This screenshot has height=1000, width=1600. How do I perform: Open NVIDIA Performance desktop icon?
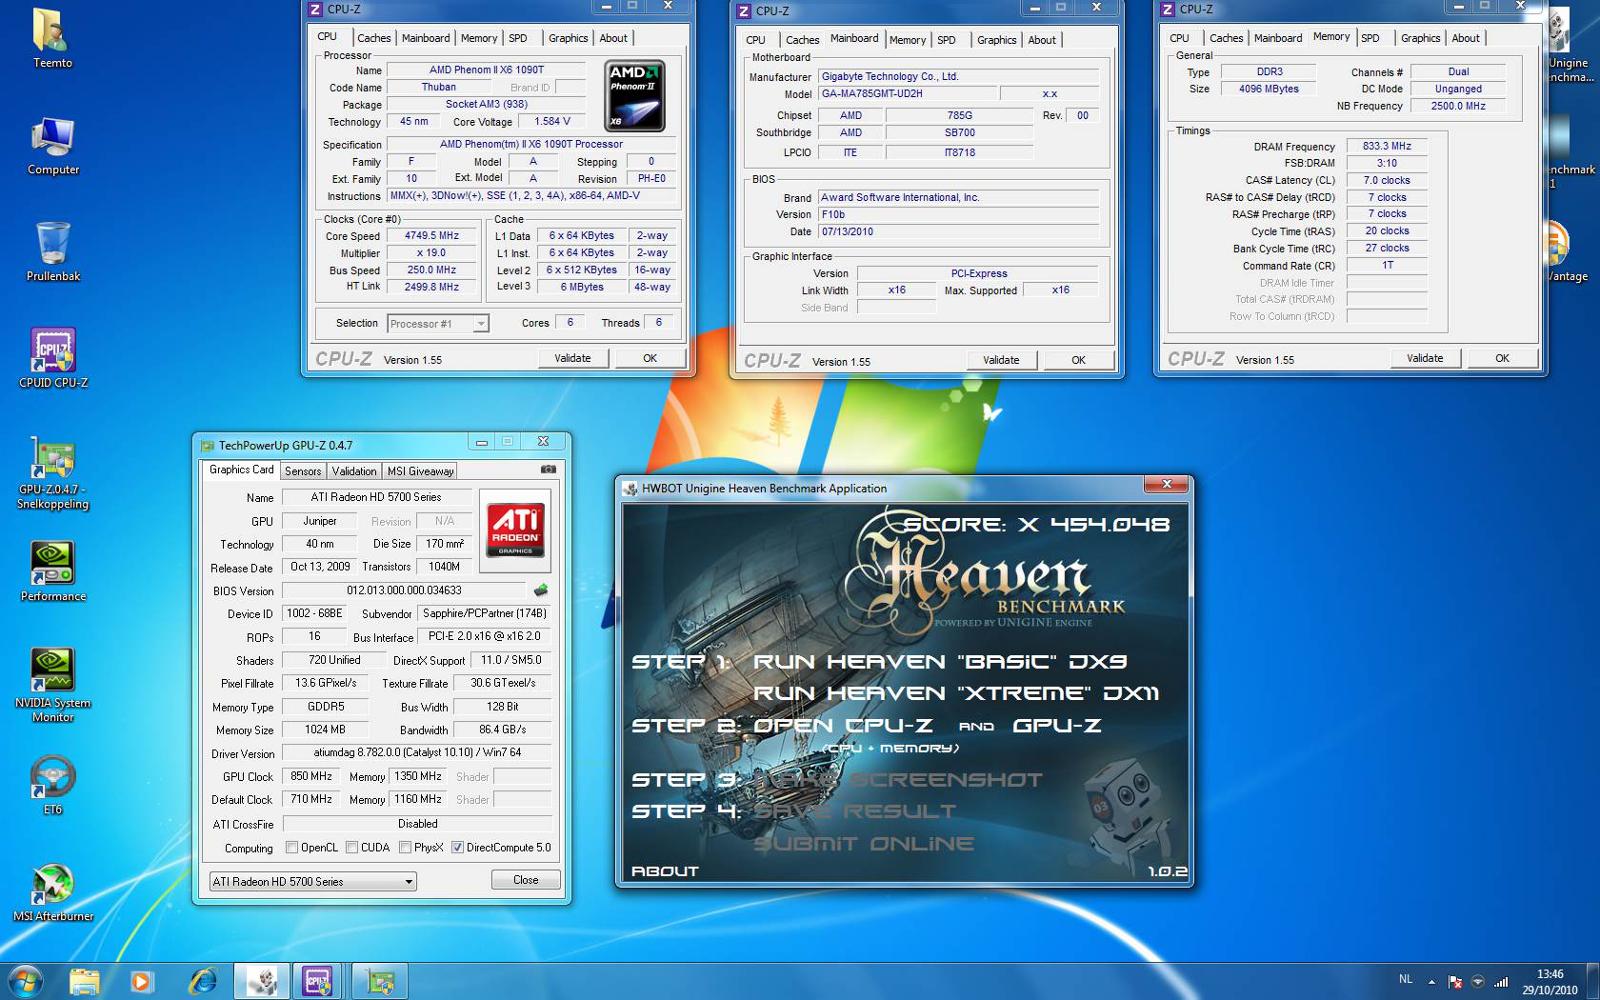[x=52, y=571]
